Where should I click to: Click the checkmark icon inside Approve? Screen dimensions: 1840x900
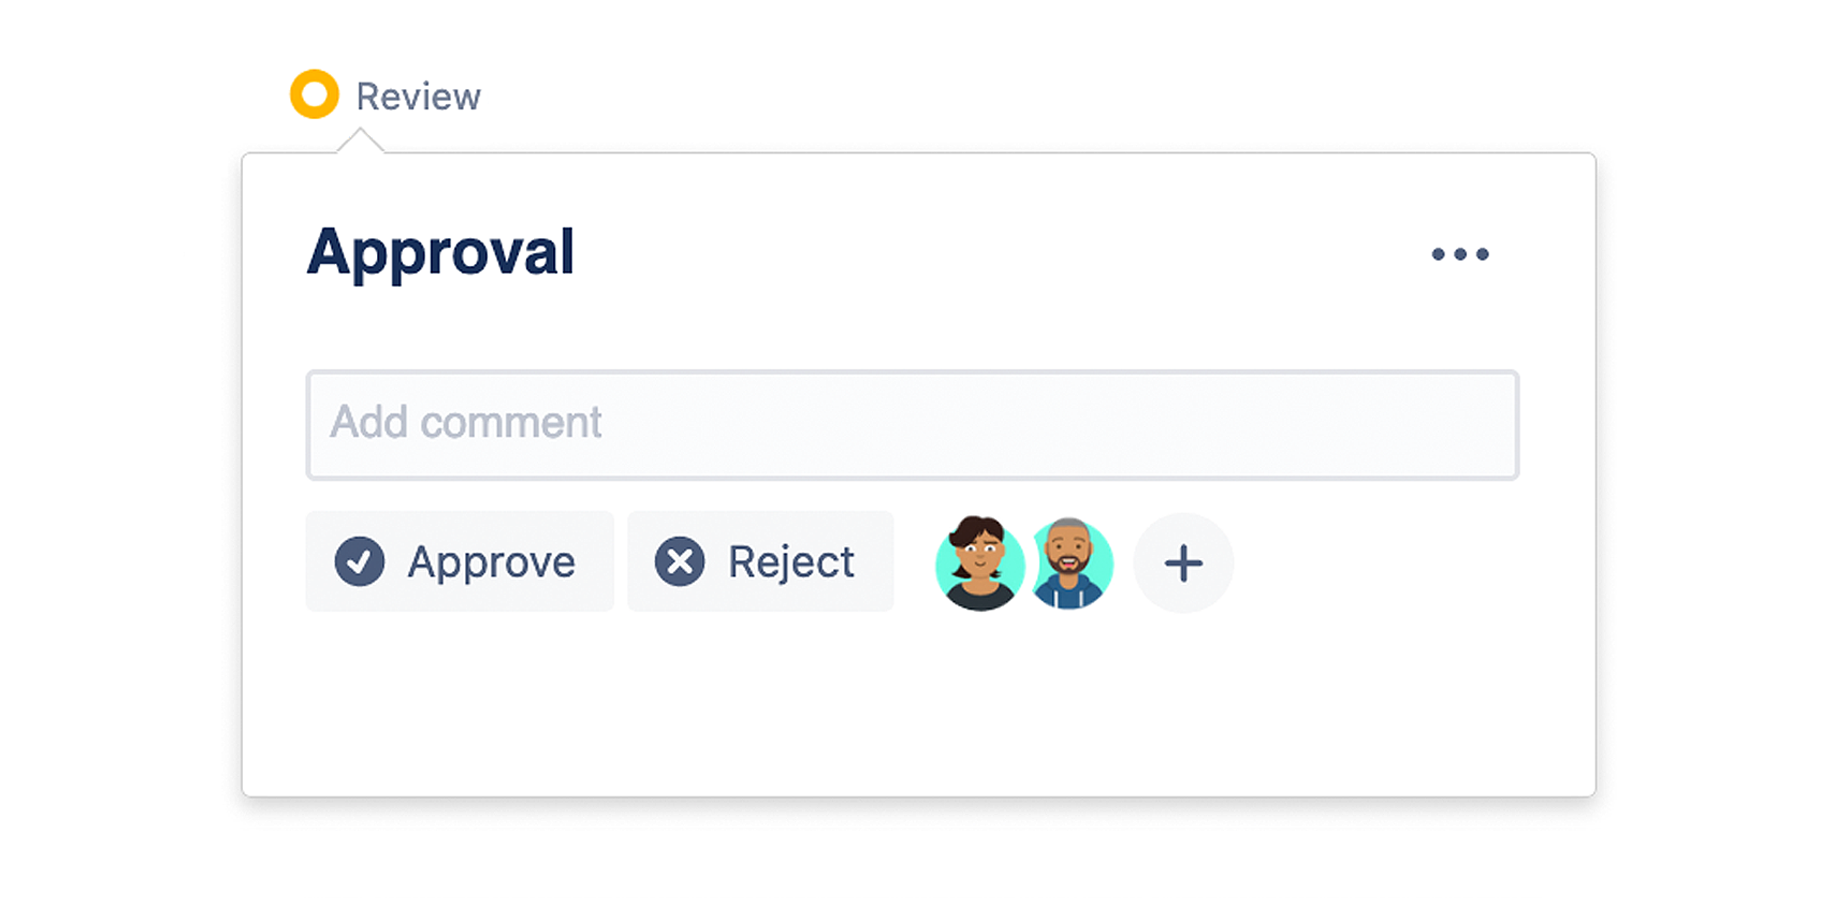[x=359, y=562]
